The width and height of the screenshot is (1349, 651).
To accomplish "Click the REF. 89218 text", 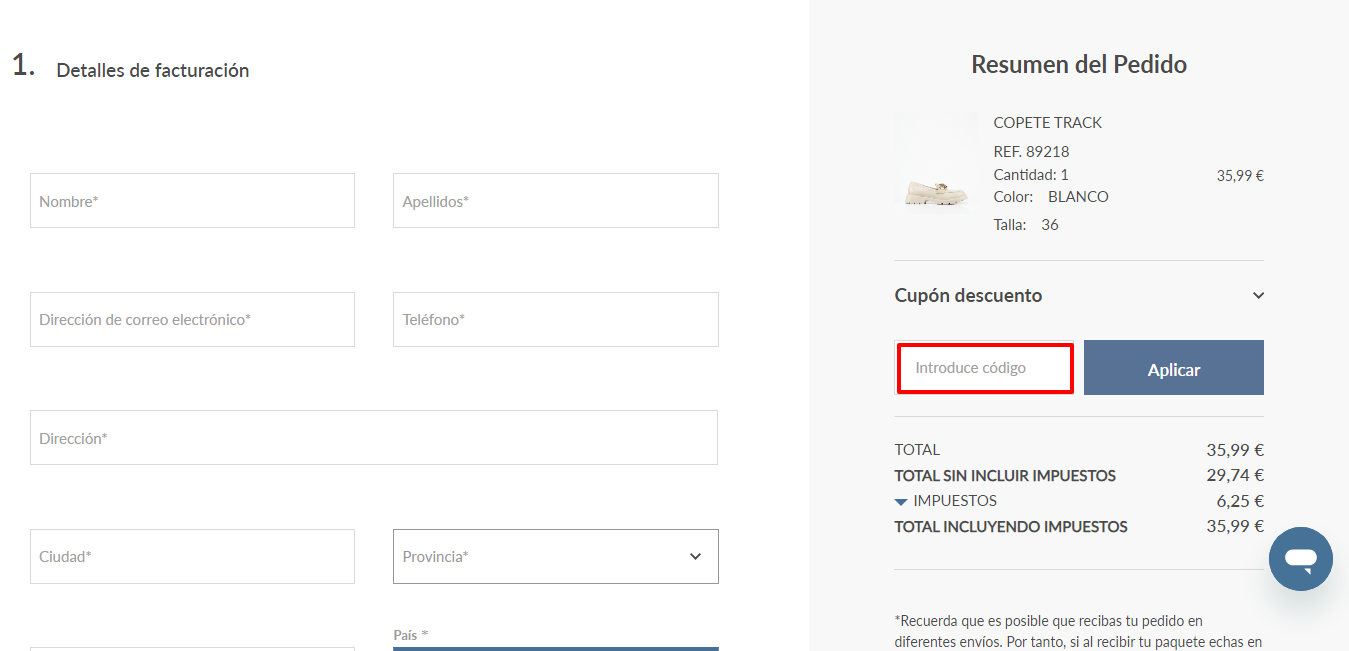I will [1031, 152].
